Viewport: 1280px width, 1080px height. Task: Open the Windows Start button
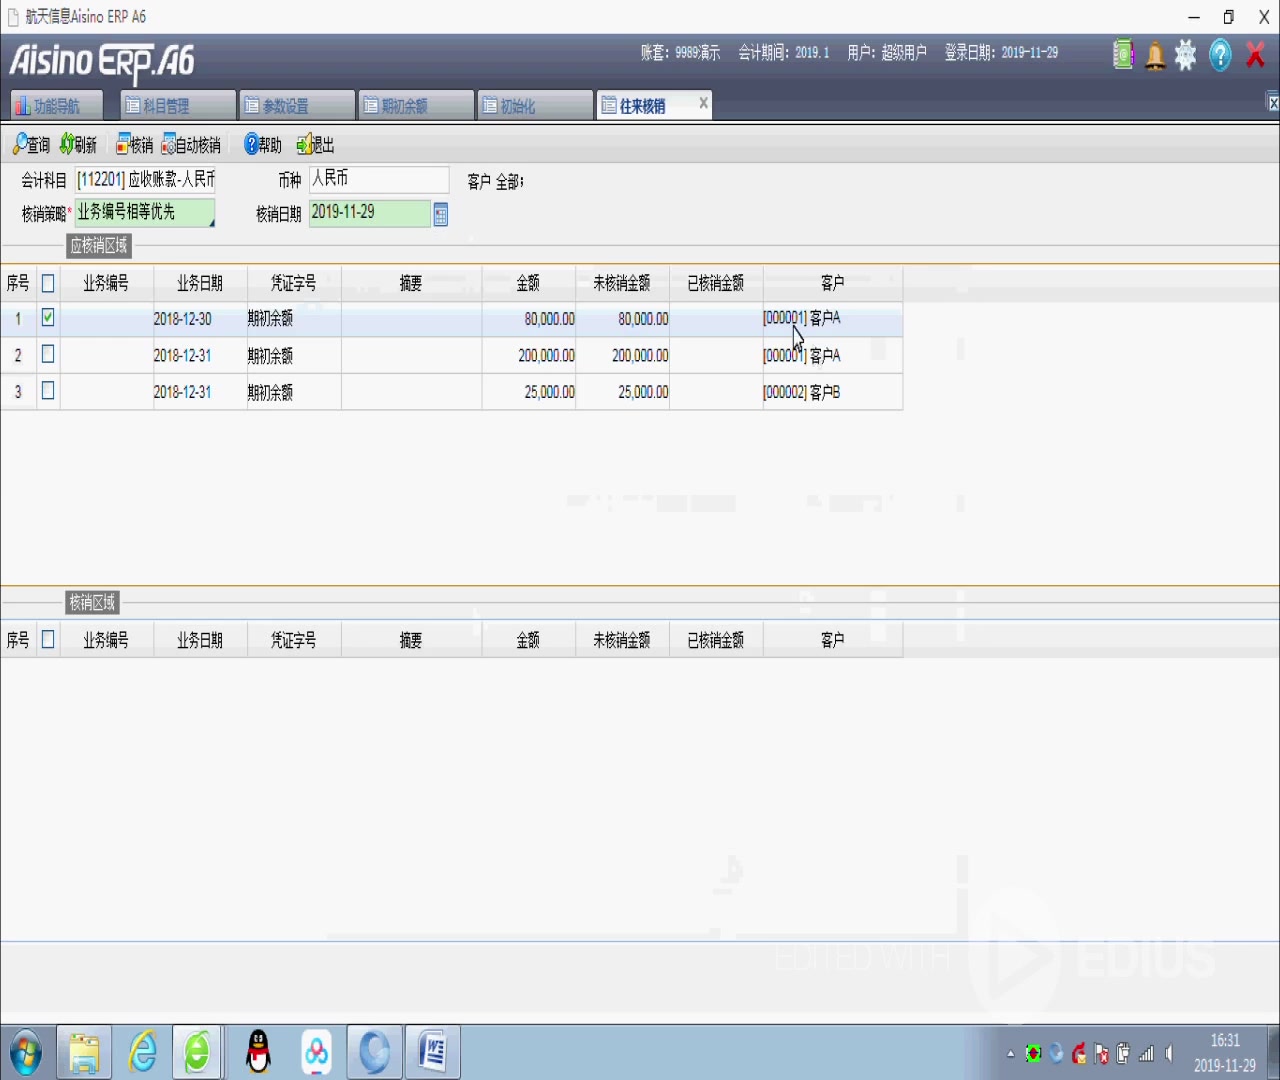coord(26,1053)
